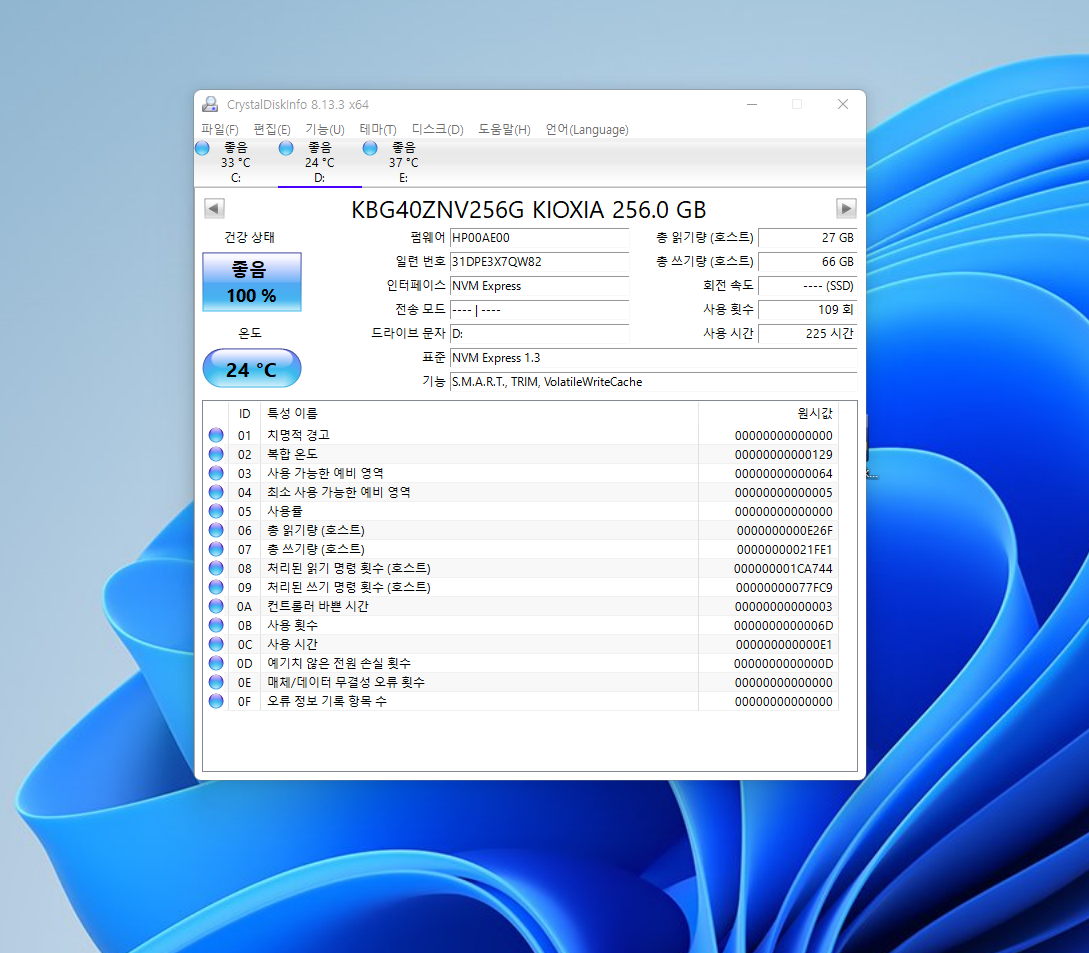Click the ID column header
This screenshot has height=953, width=1089.
click(x=244, y=413)
